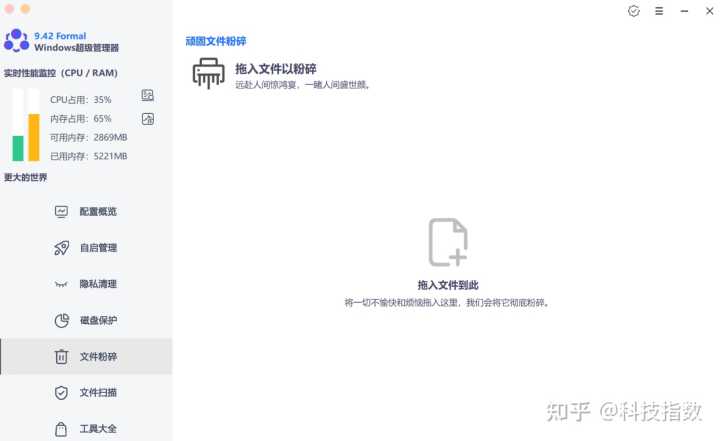Click the 顽固文件粉碎 heading link
This screenshot has height=441, width=720.
pos(216,41)
